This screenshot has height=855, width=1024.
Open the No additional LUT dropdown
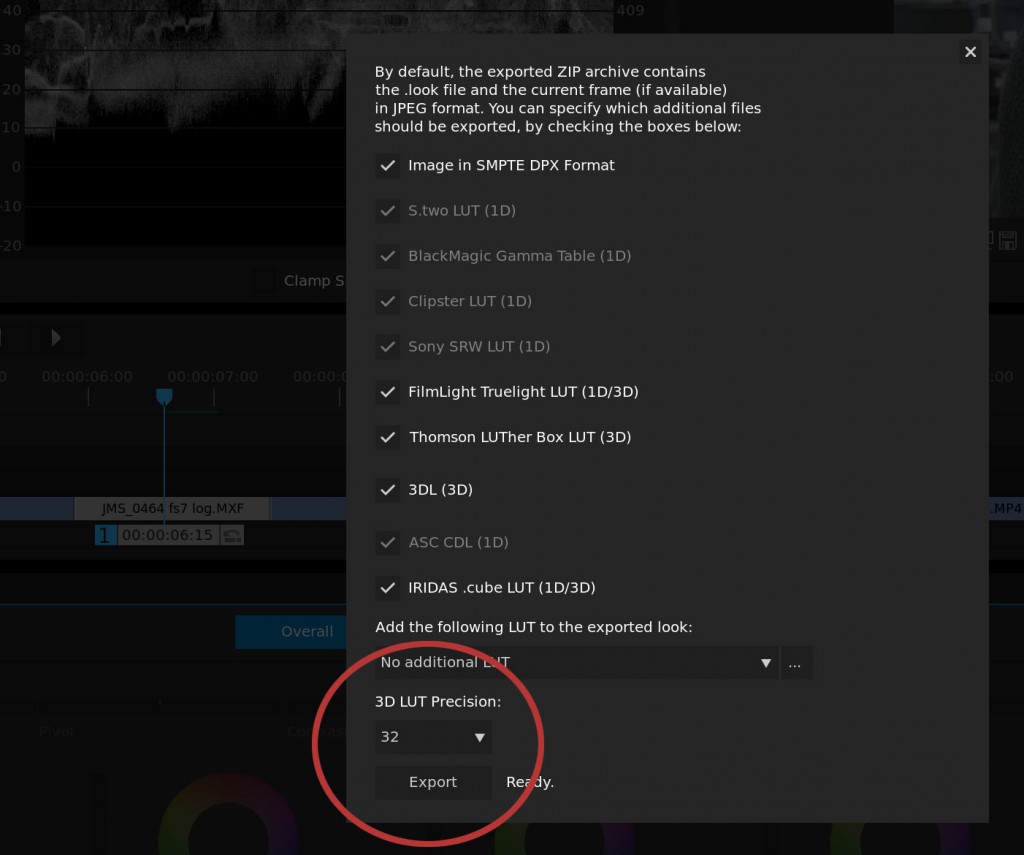[576, 663]
